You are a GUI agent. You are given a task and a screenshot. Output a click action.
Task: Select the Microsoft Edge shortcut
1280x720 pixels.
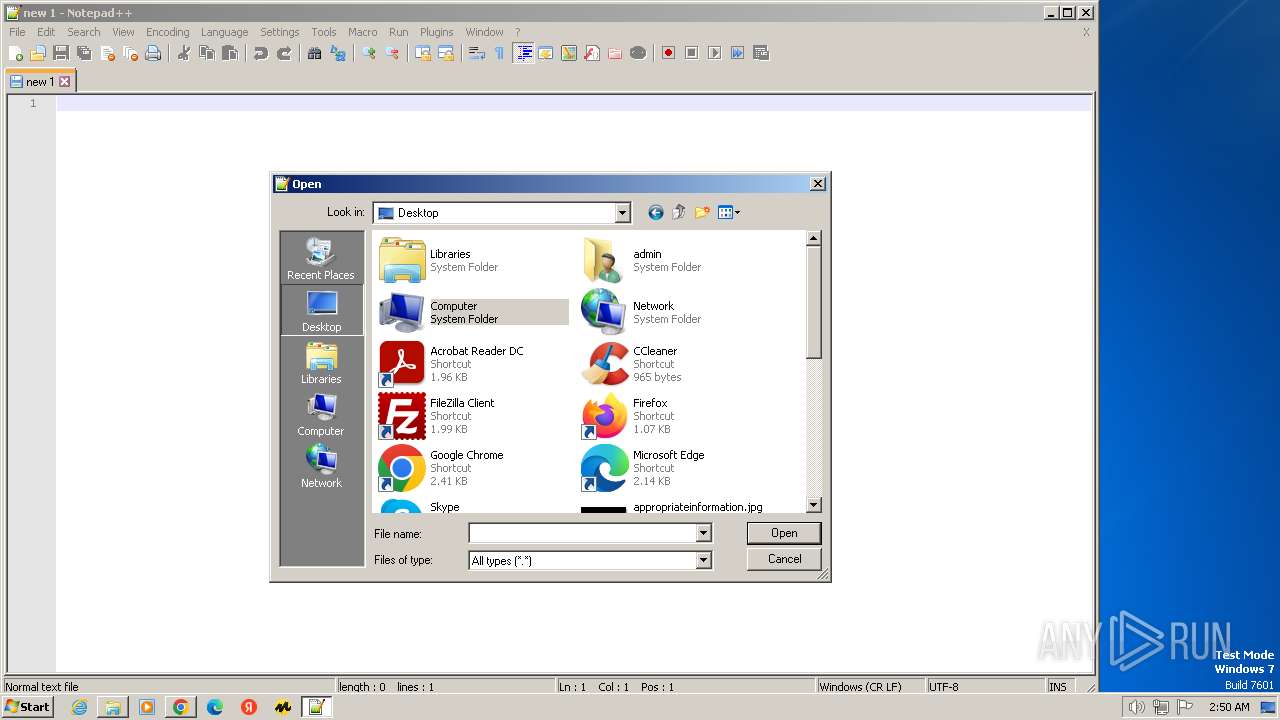(675, 468)
